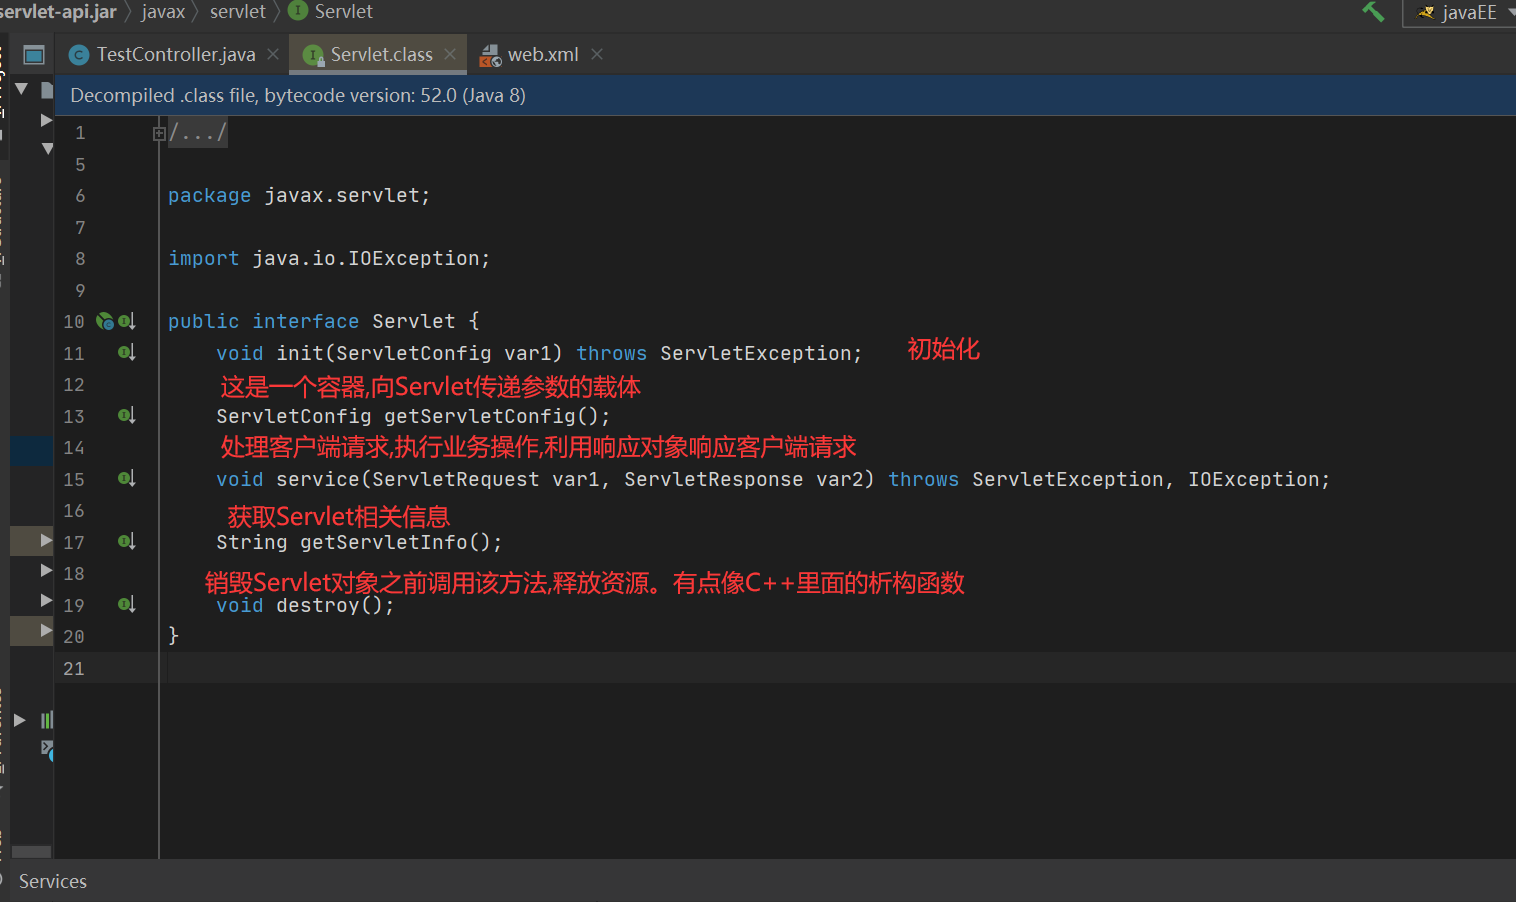The image size is (1516, 902).
Task: Expand the highlighted tree node beside line 17
Action: pyautogui.click(x=46, y=540)
